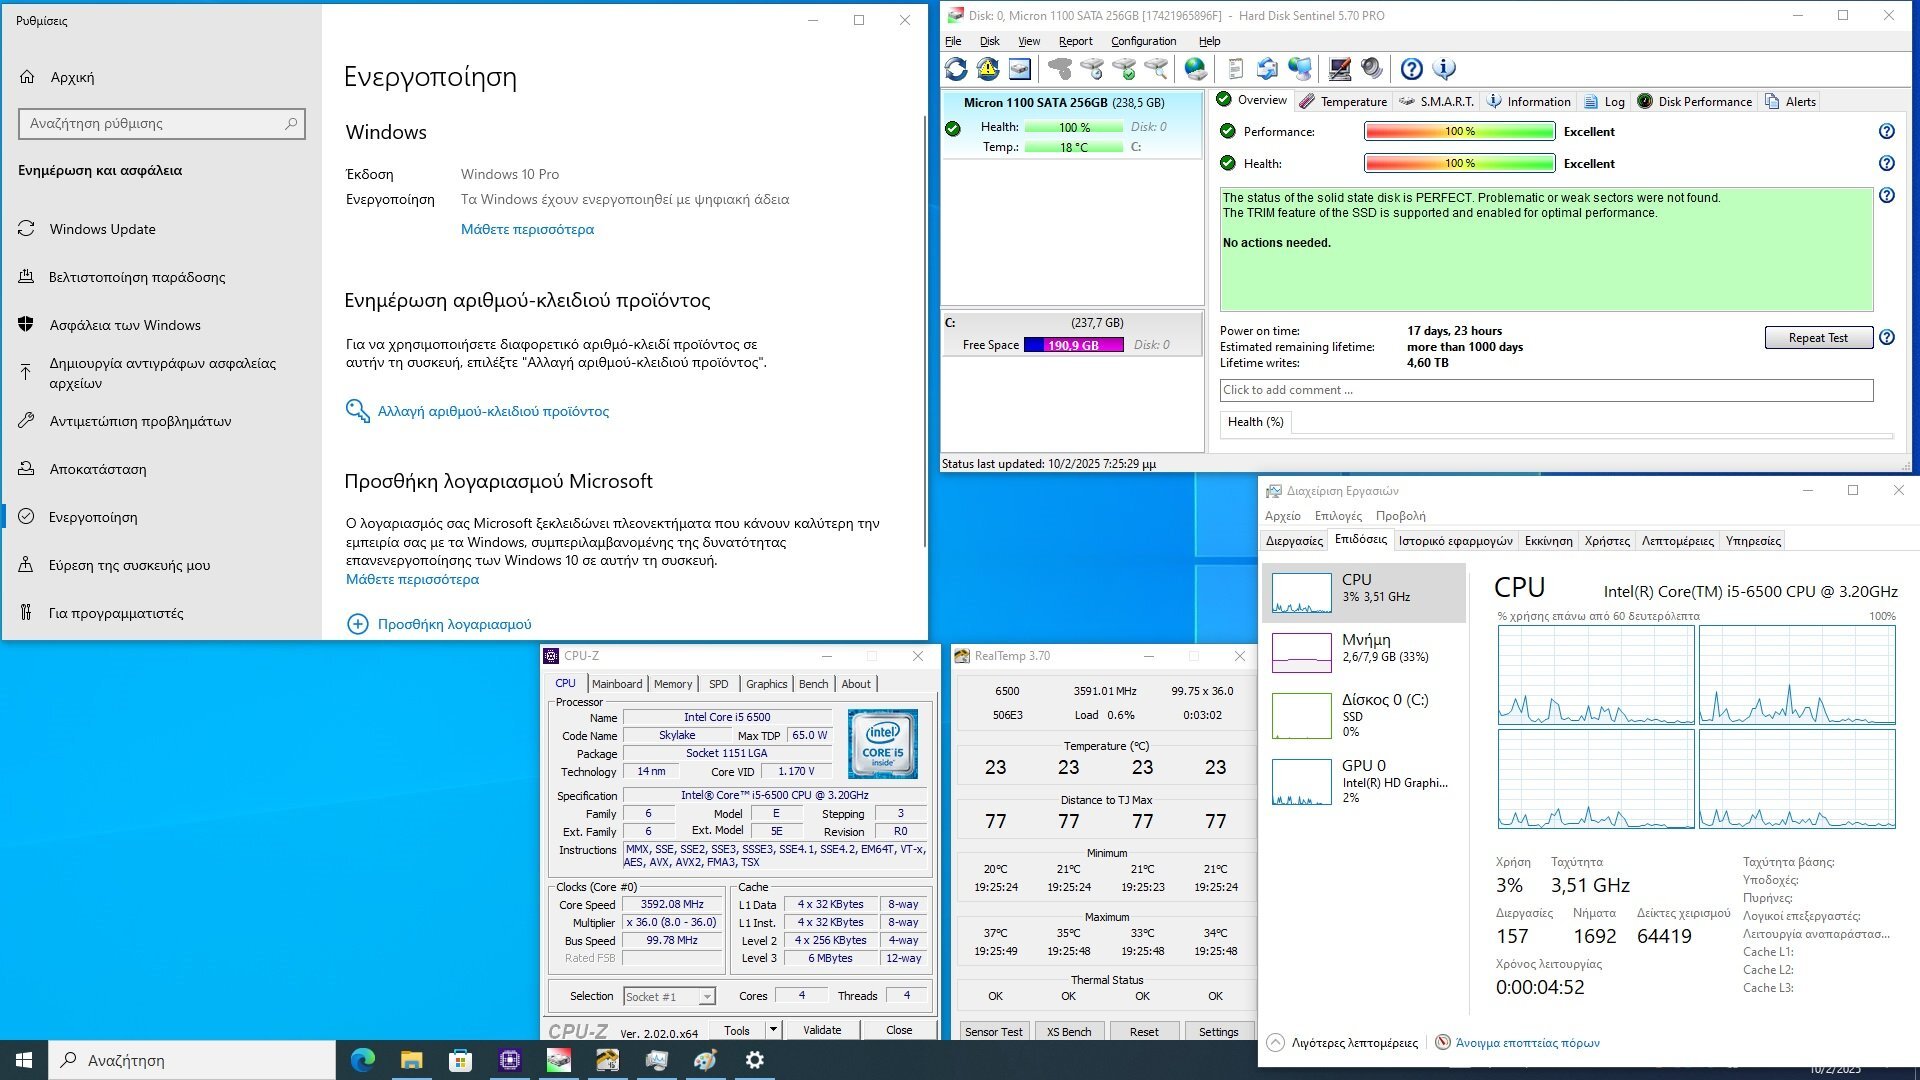Expand the CPU-Z Tools dropdown arrow

click(773, 1030)
